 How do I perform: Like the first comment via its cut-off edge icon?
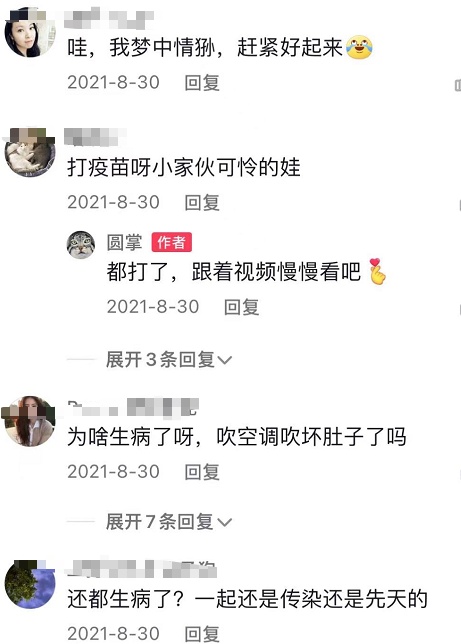458,85
